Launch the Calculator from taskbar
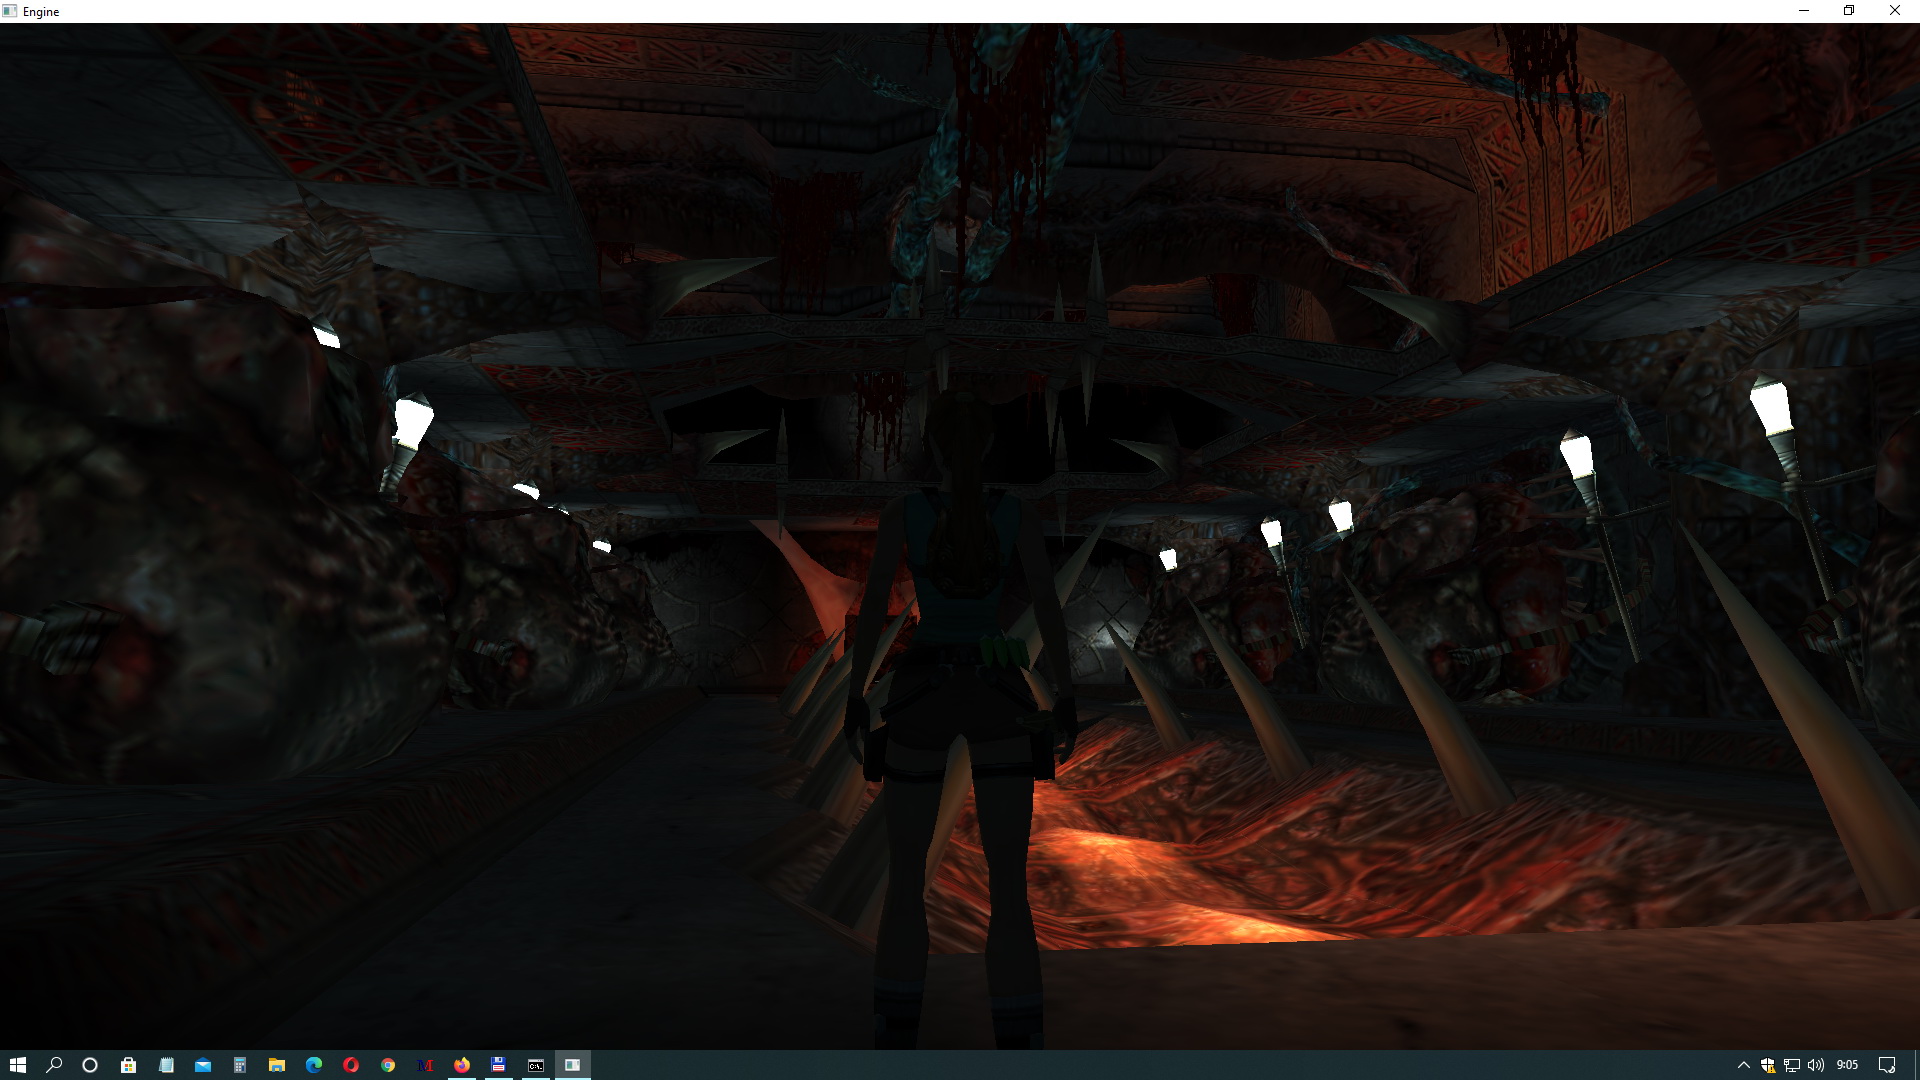Image resolution: width=1920 pixels, height=1080 pixels. click(240, 1065)
